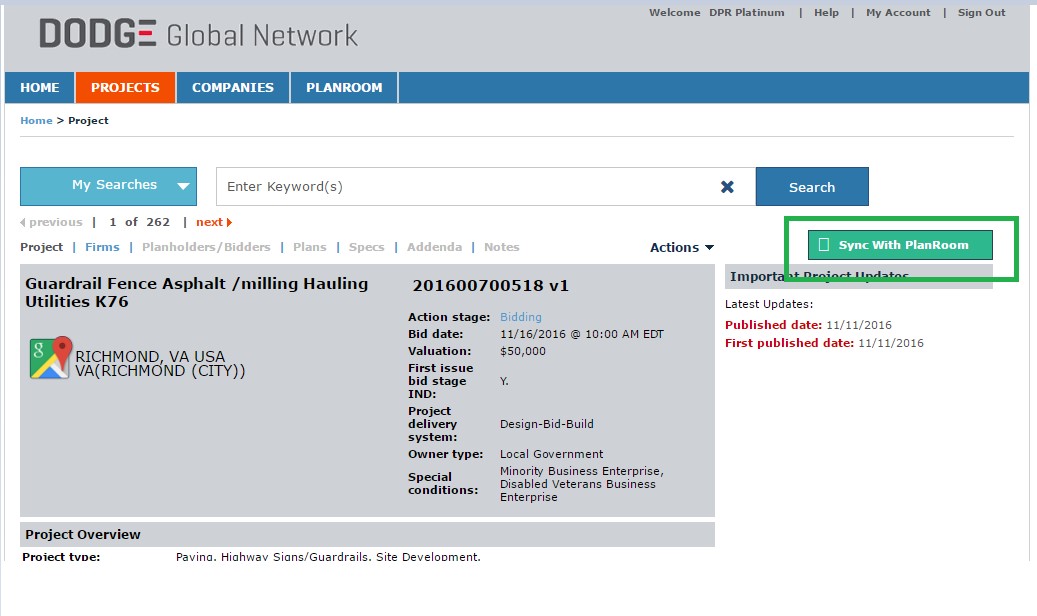Open the Planholders/Bidders tab

pyautogui.click(x=206, y=247)
